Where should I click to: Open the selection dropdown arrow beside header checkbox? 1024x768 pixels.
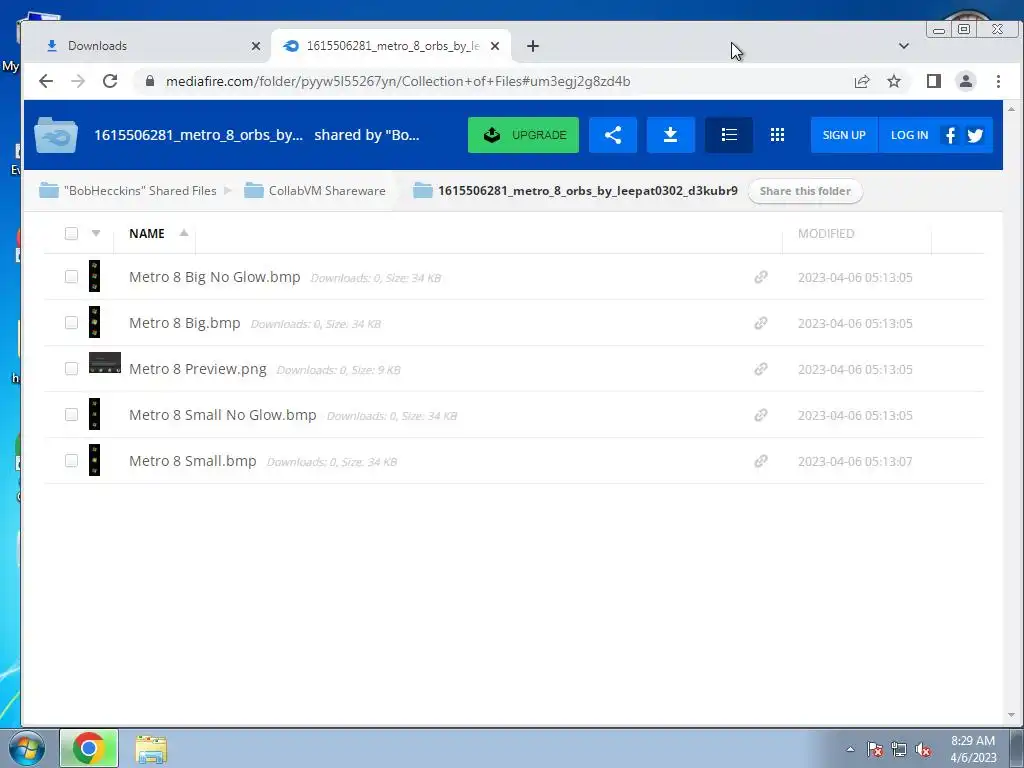96,233
